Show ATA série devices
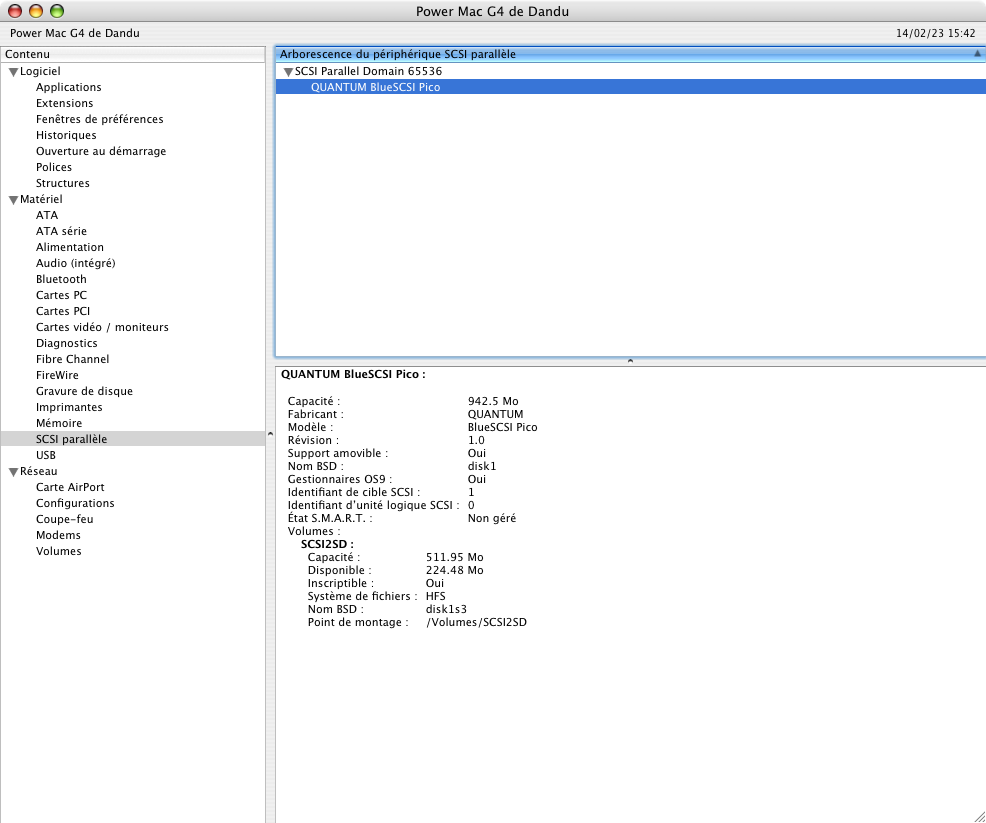This screenshot has width=986, height=823. (61, 231)
